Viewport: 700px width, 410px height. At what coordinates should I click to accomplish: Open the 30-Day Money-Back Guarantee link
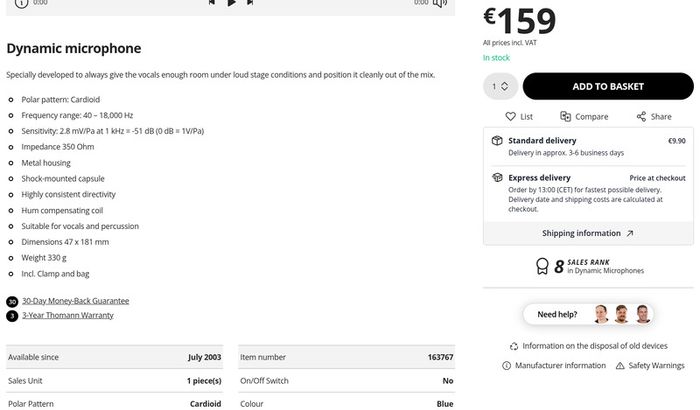(x=75, y=301)
